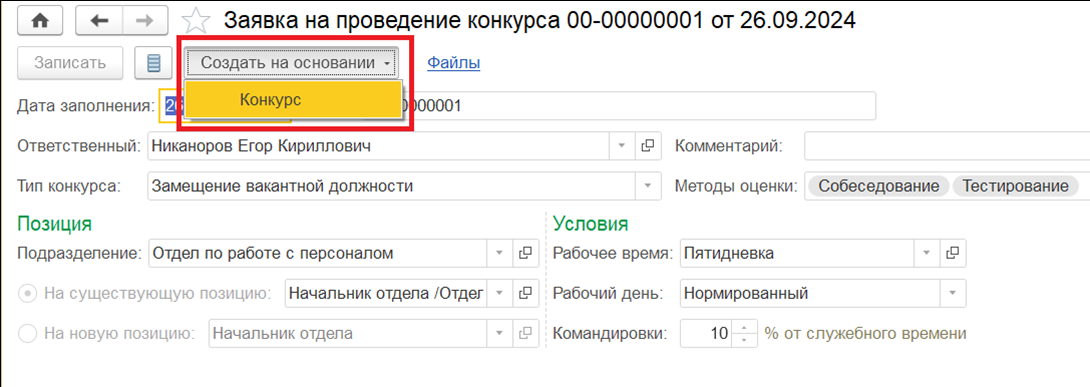The height and width of the screenshot is (387, 1090).
Task: Navigate forward with the right arrow
Action: click(x=145, y=22)
